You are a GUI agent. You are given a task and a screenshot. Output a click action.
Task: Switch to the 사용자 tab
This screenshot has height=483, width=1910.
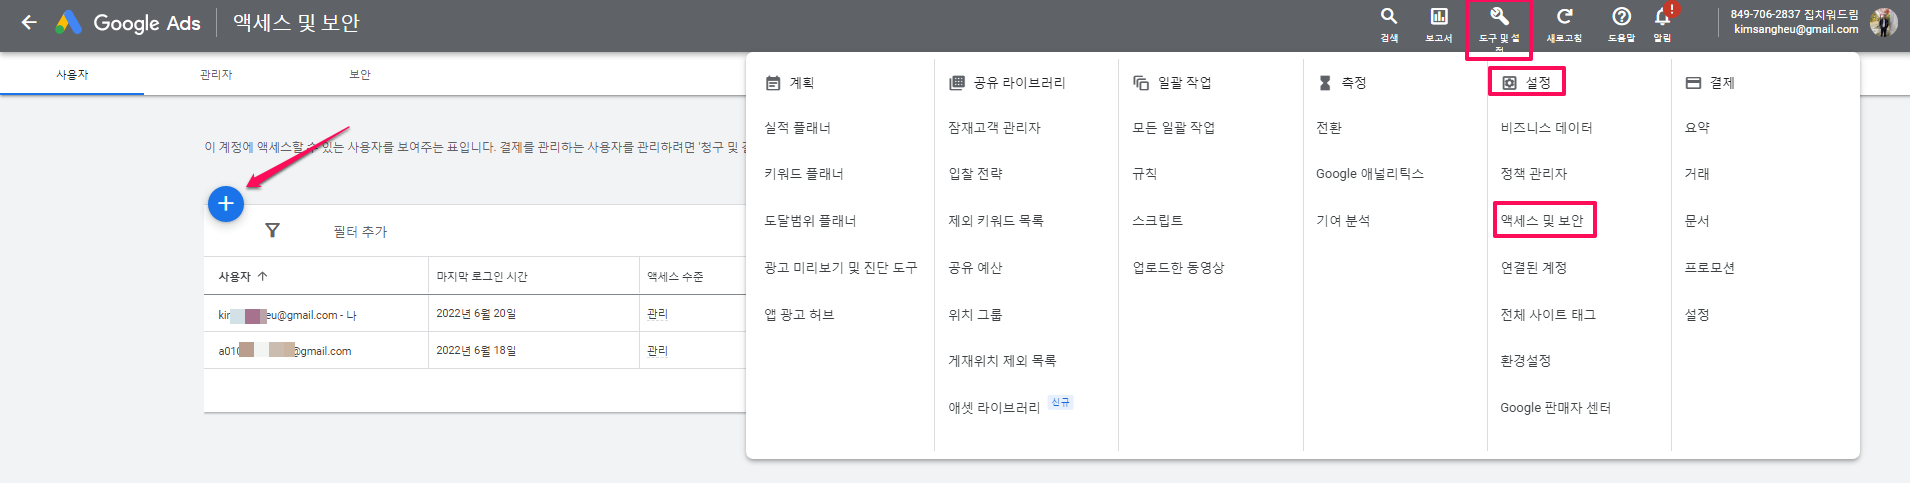pyautogui.click(x=72, y=75)
